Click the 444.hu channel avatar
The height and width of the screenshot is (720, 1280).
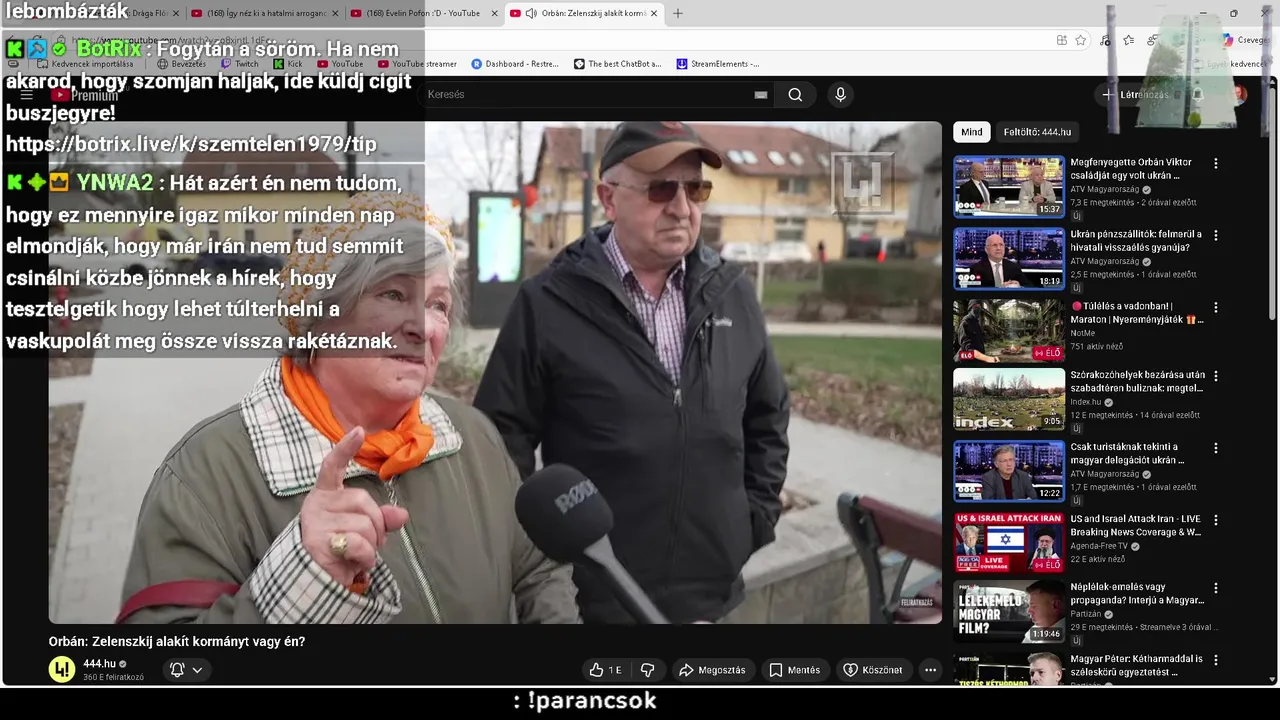point(62,669)
